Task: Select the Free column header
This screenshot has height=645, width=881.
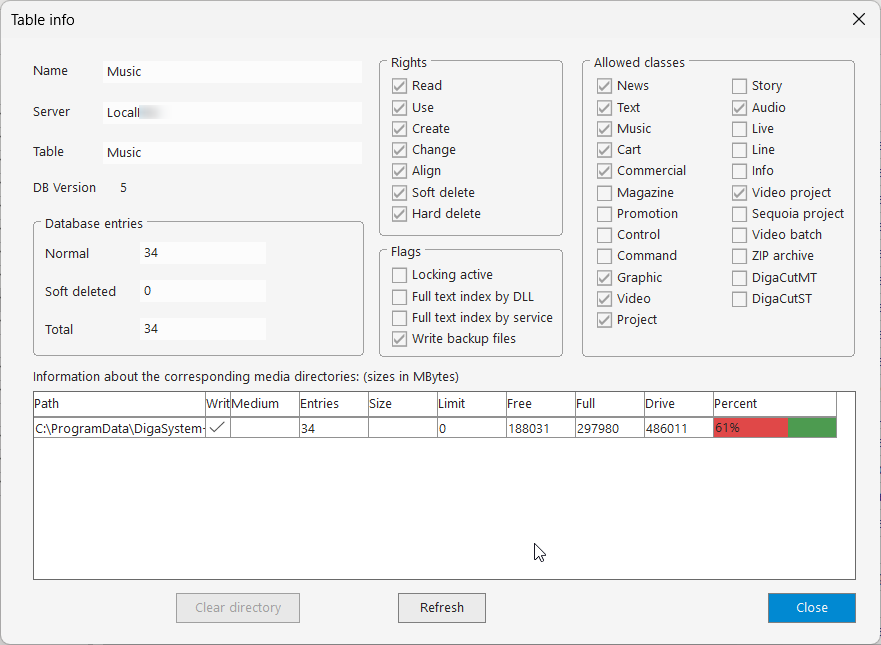Action: point(540,404)
